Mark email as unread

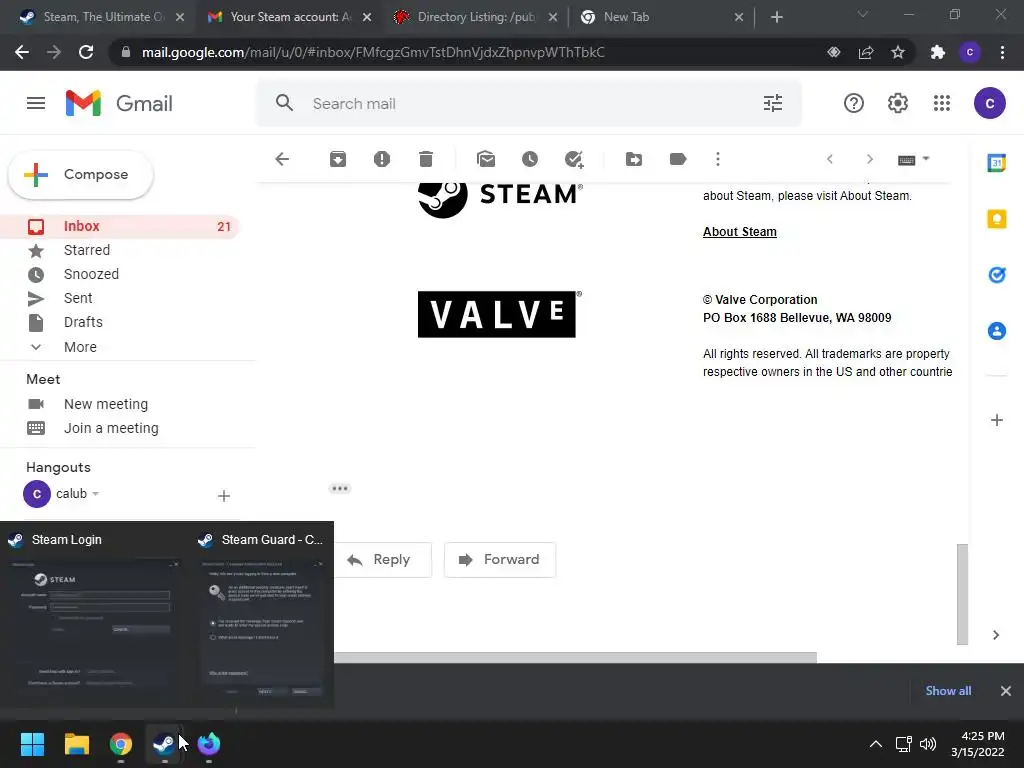click(x=486, y=159)
